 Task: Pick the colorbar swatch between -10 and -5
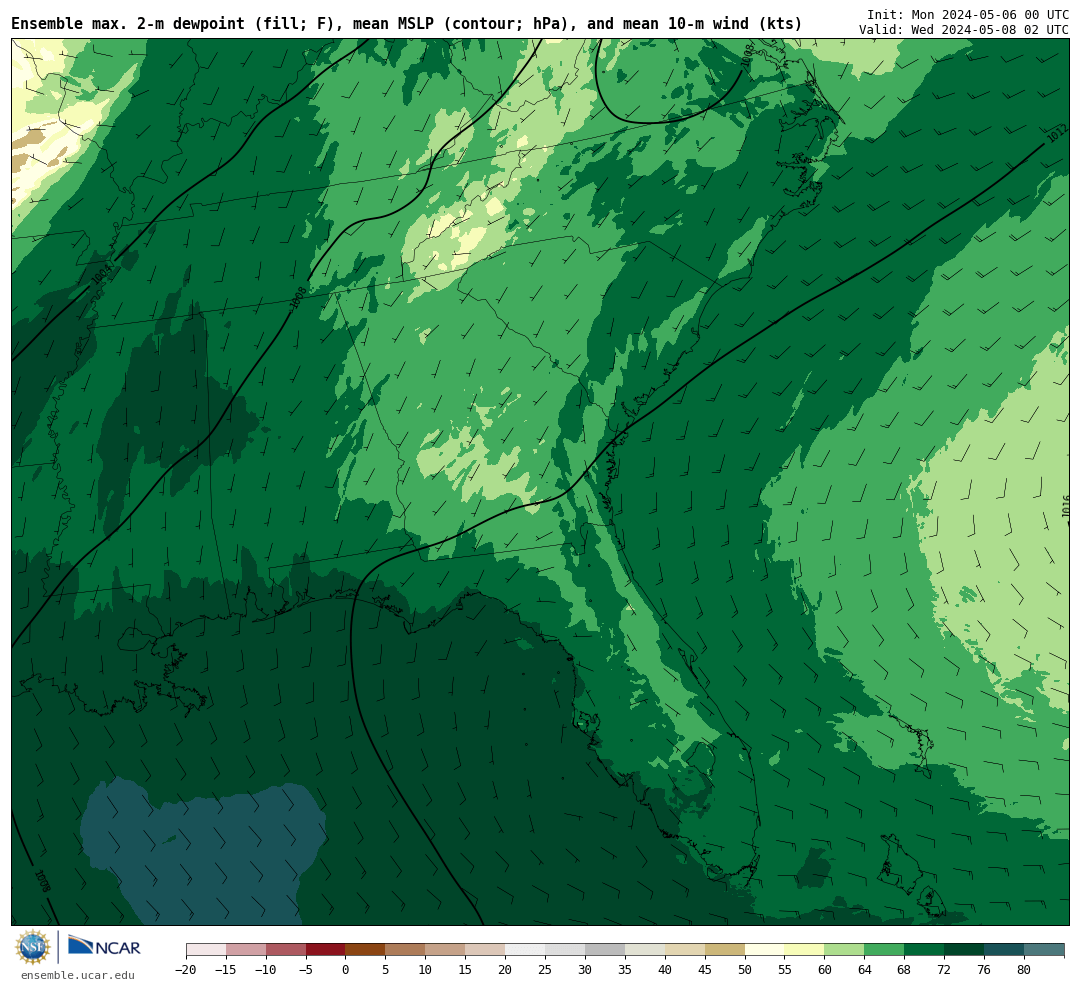[x=286, y=950]
